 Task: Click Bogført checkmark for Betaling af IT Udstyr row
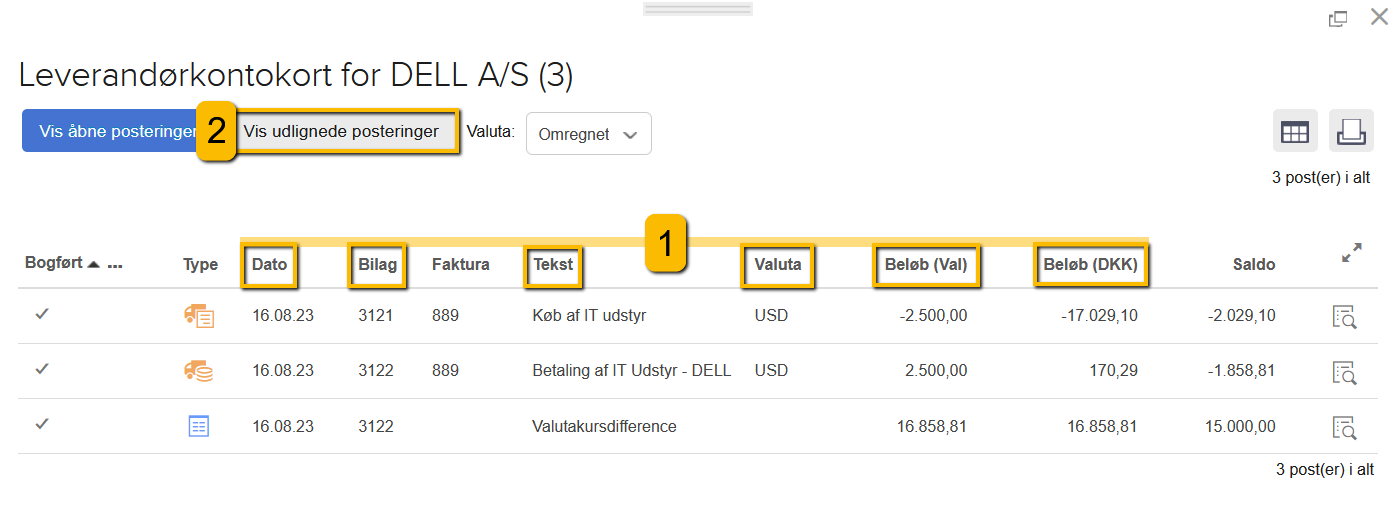[x=42, y=369]
